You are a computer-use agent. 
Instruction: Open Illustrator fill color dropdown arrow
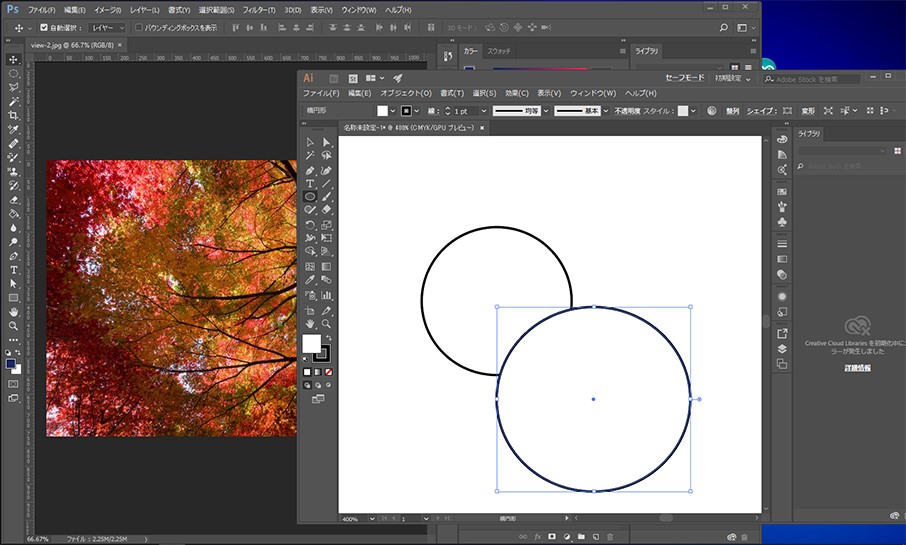(x=393, y=111)
